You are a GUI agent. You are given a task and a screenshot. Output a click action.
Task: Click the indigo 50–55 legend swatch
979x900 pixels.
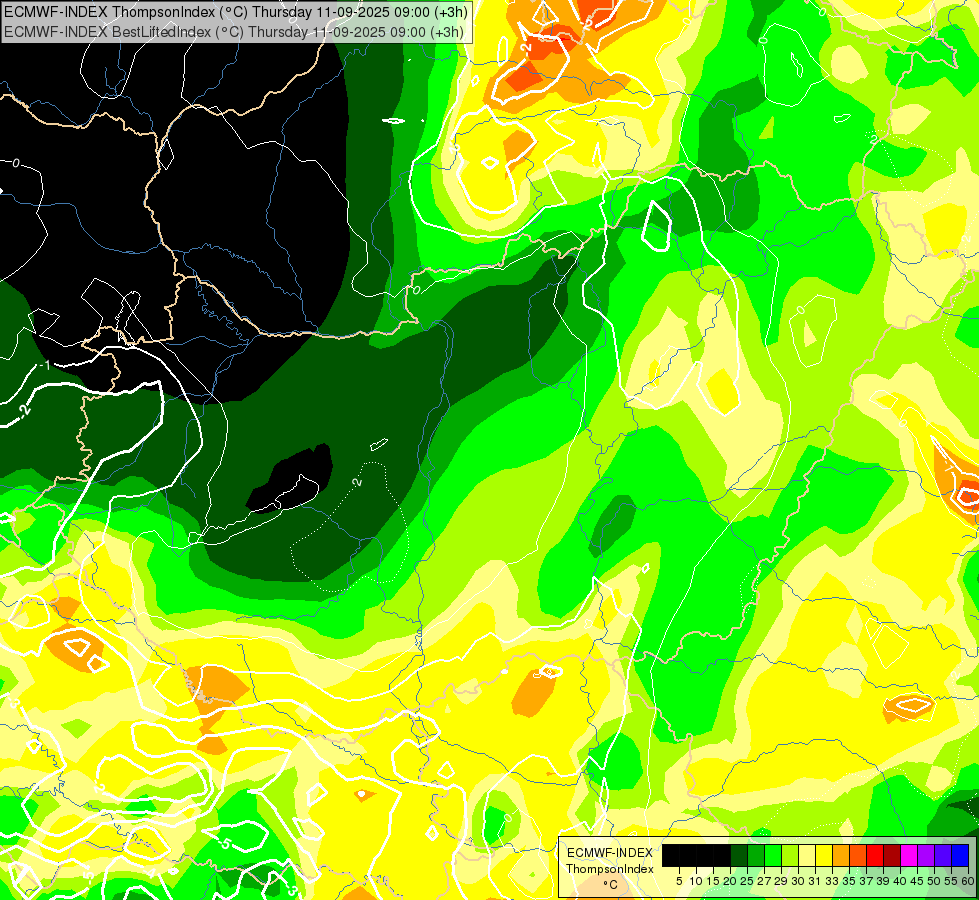click(x=943, y=856)
